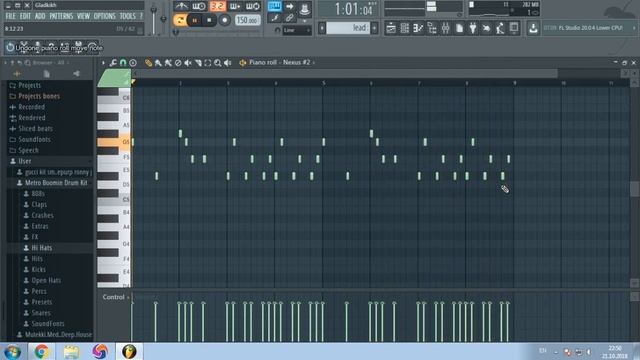Screen dimensions: 640x360
Task: Select the Paint brush tool in piano roll
Action: click(158, 62)
